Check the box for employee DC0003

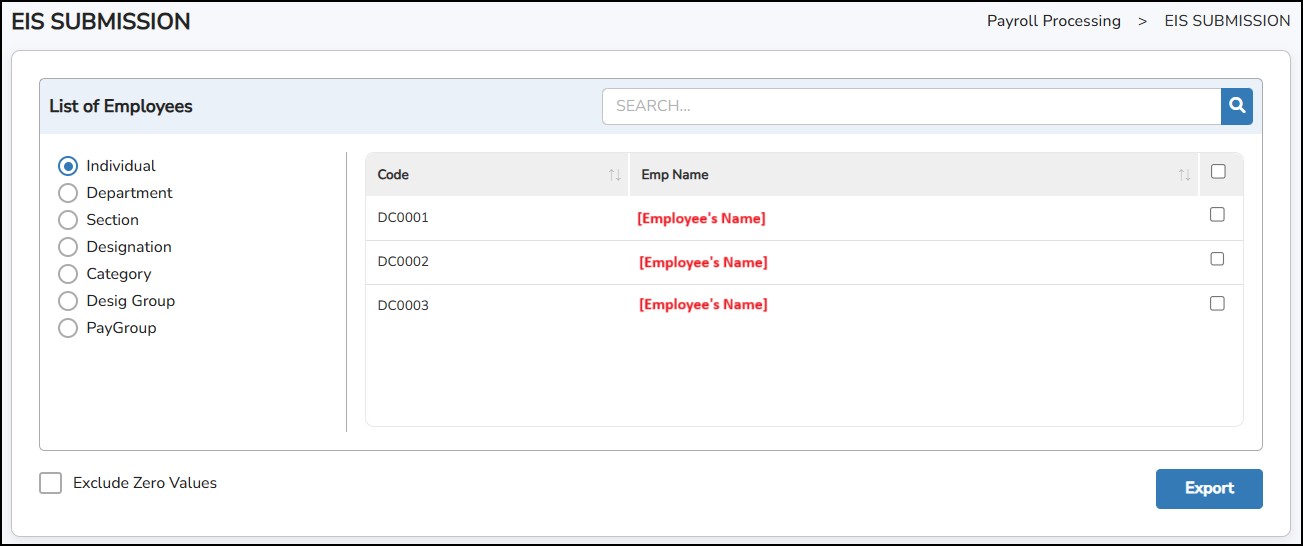[1217, 304]
